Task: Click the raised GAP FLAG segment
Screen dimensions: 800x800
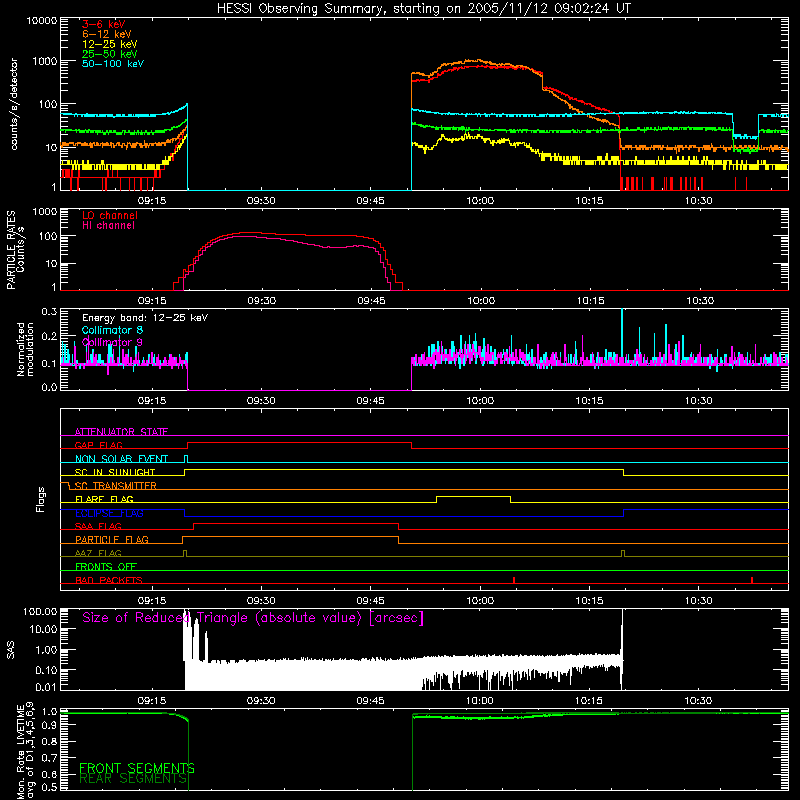Action: 299,443
